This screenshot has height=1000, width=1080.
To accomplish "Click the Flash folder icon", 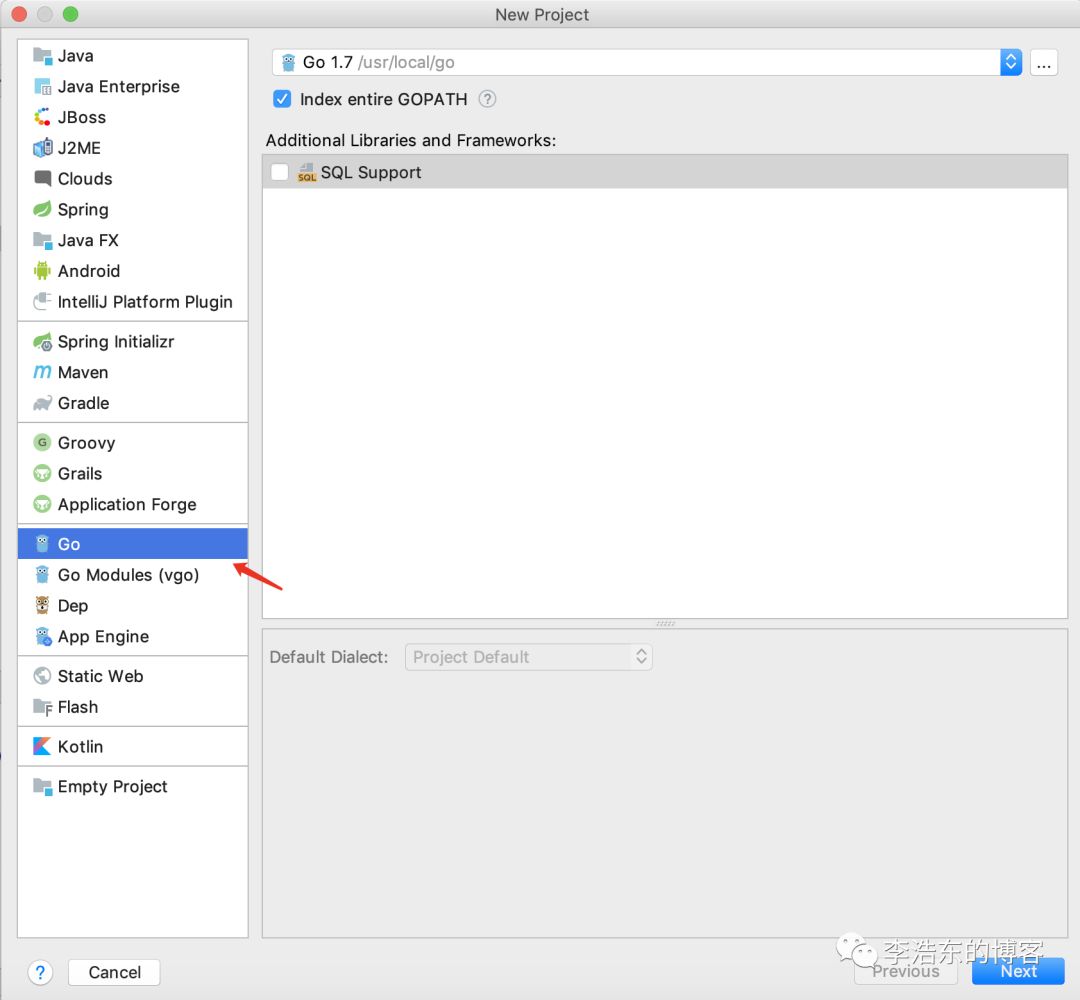I will click(43, 707).
